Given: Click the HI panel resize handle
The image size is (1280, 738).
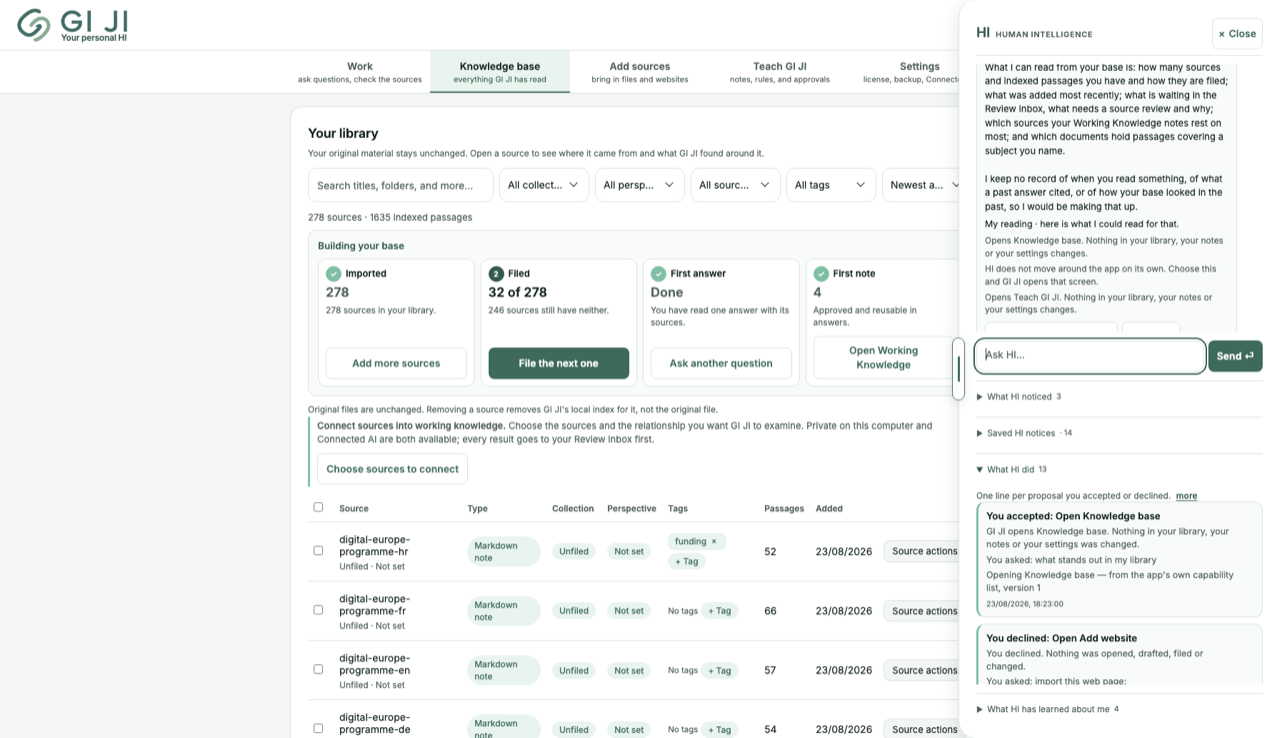Looking at the screenshot, I should click(958, 369).
